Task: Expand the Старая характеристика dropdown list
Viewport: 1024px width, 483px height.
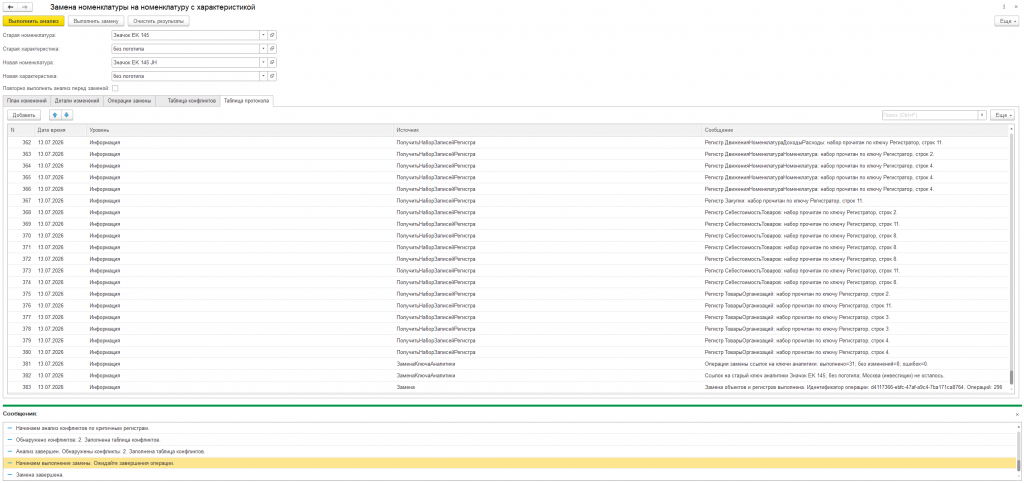Action: point(263,48)
